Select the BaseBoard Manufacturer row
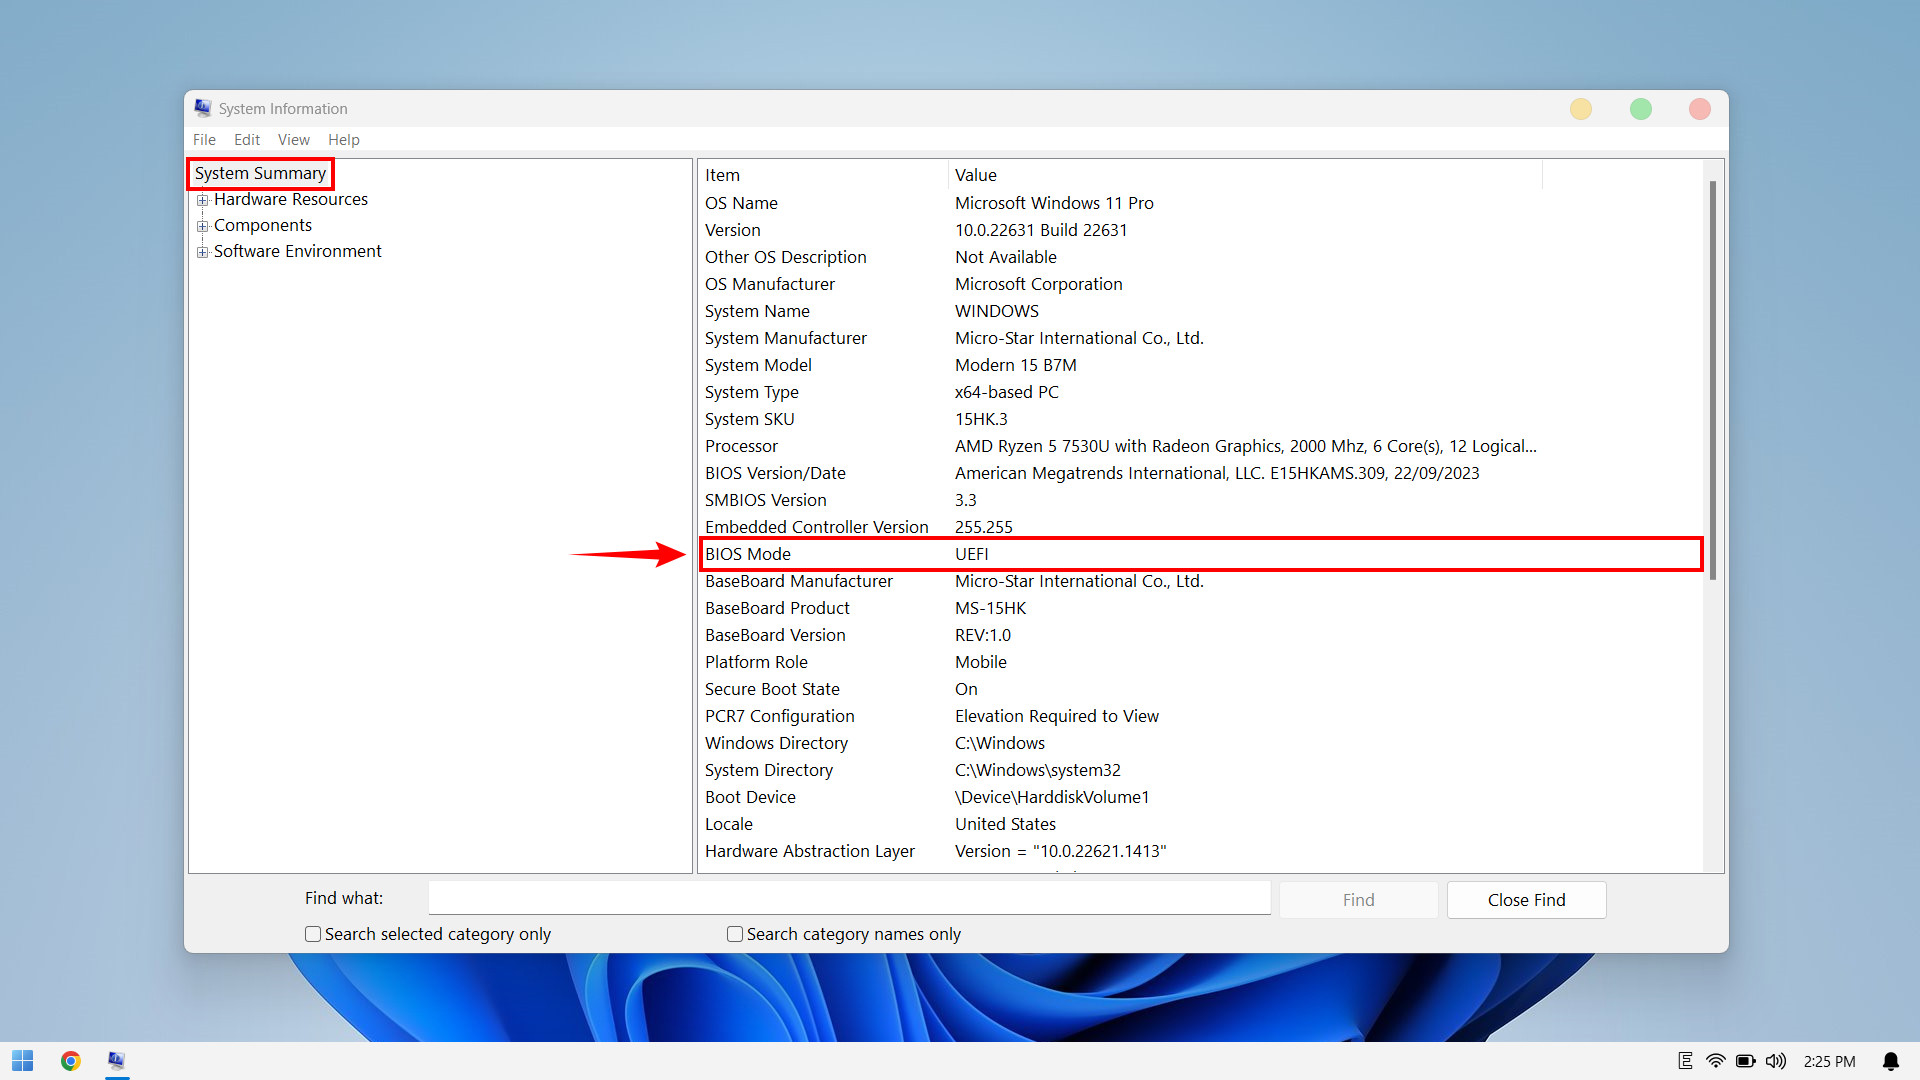 (1200, 581)
